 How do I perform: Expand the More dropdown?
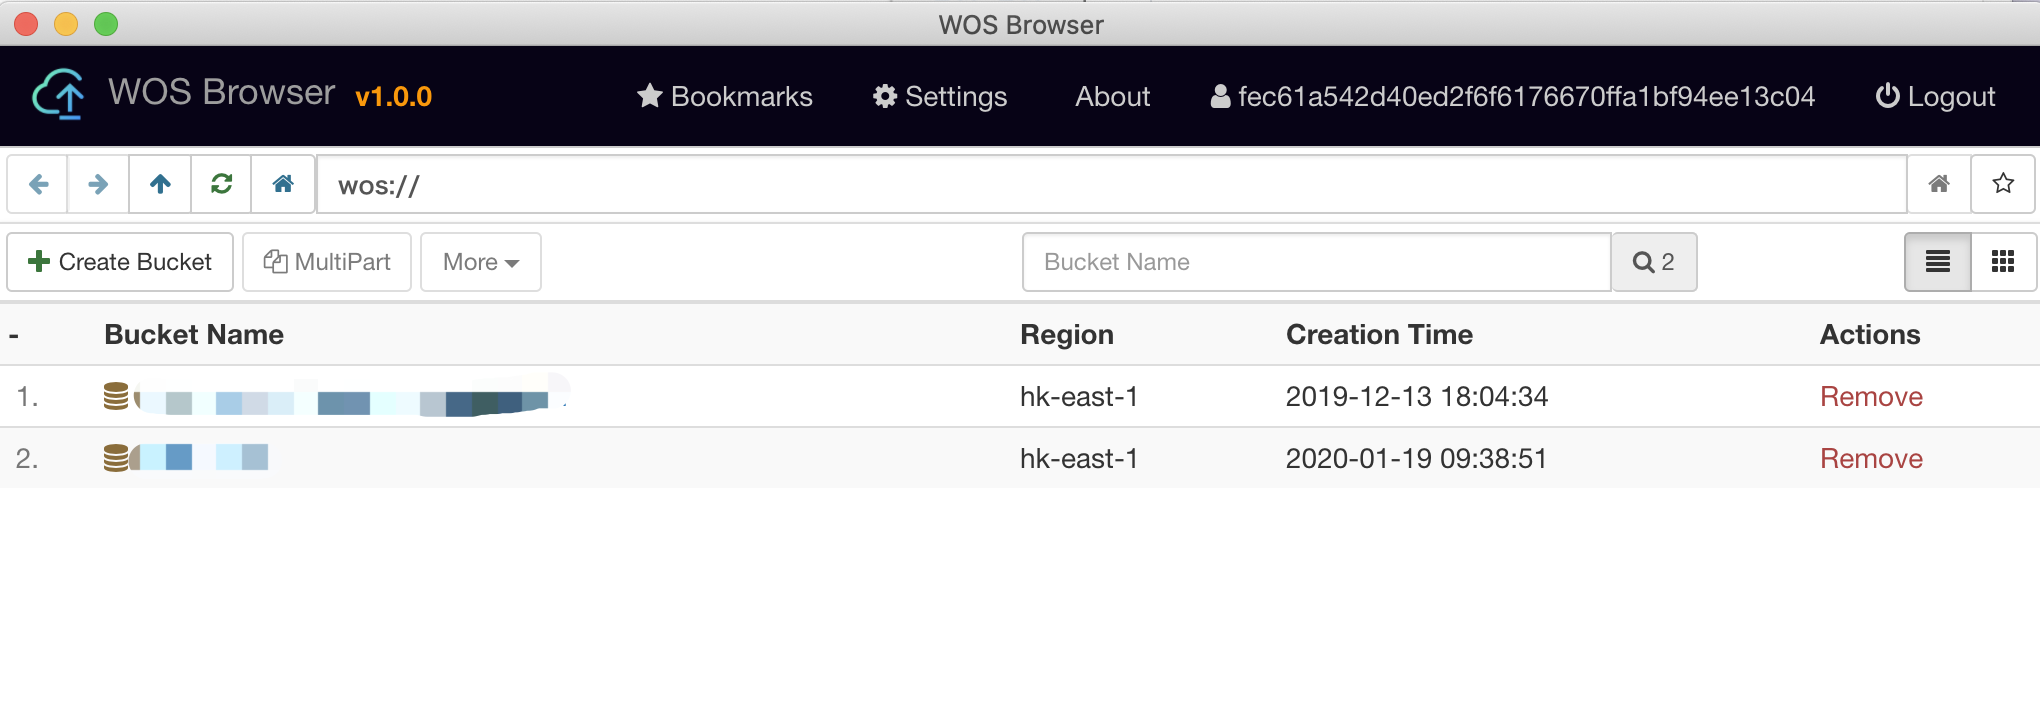[481, 262]
